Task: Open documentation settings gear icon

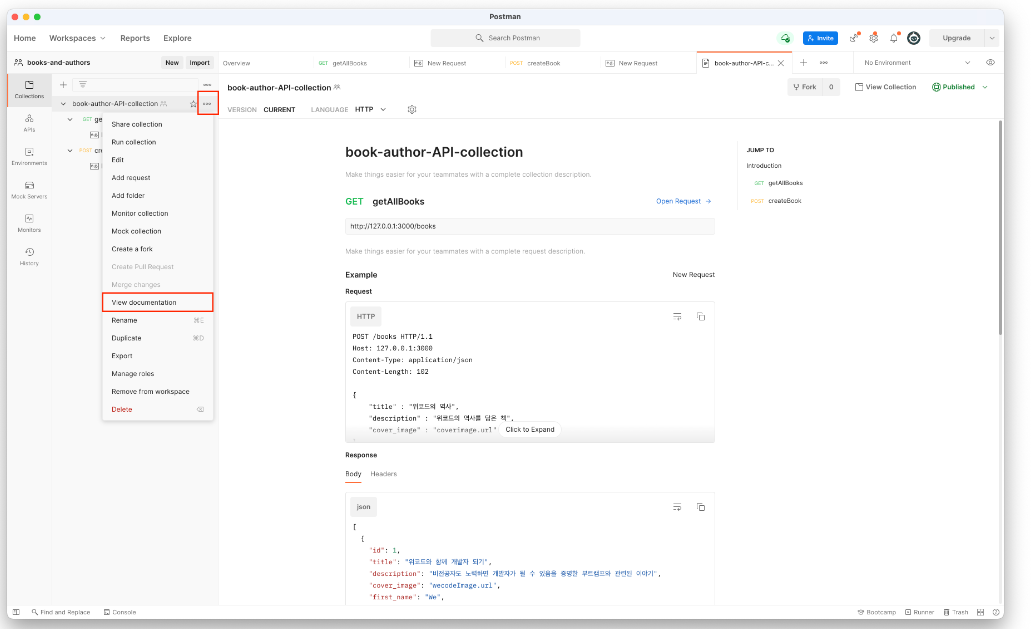Action: pos(412,109)
